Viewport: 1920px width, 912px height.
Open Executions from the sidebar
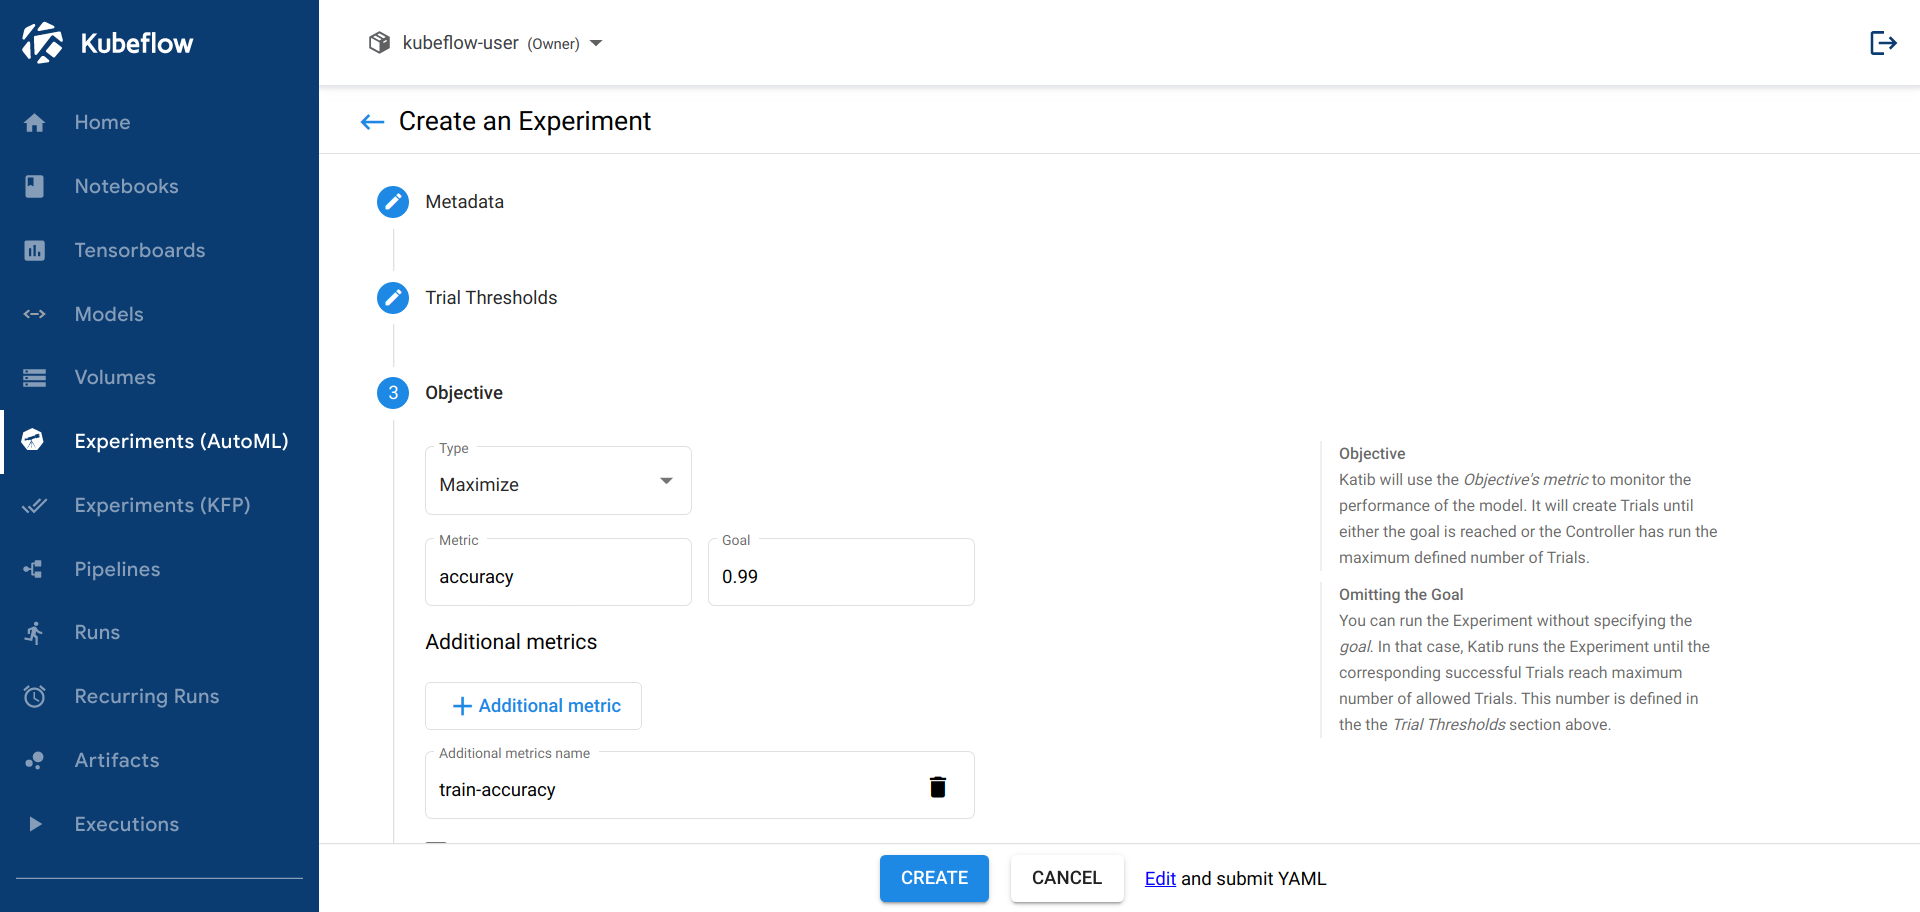click(35, 824)
